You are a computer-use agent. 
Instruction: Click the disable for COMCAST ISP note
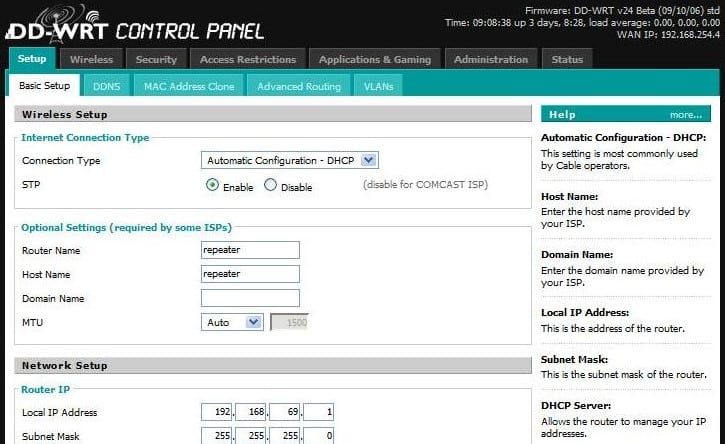click(x=425, y=185)
